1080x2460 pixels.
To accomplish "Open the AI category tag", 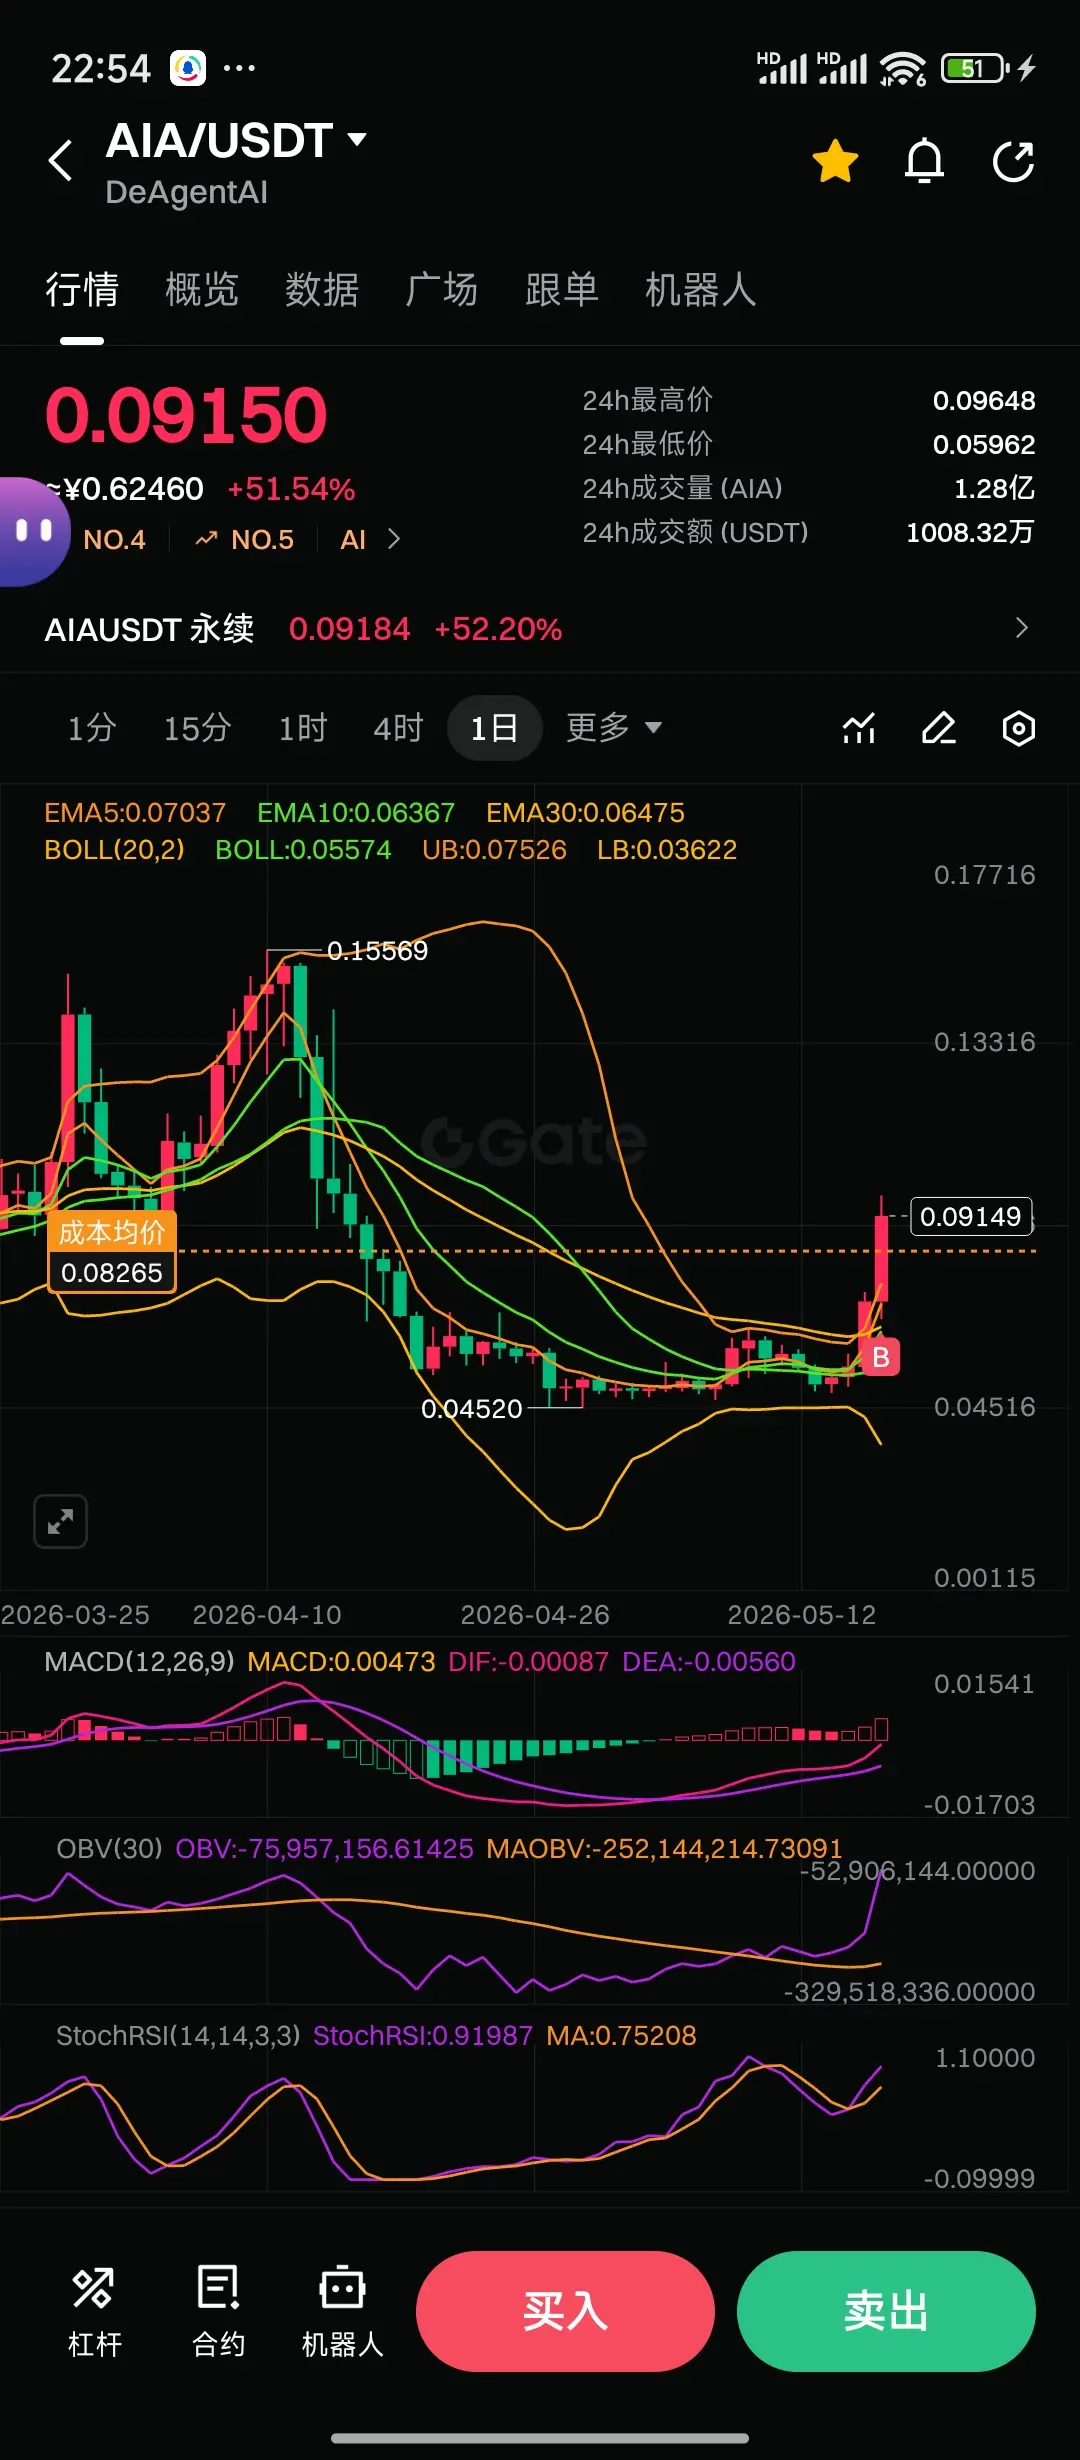I will click(353, 540).
